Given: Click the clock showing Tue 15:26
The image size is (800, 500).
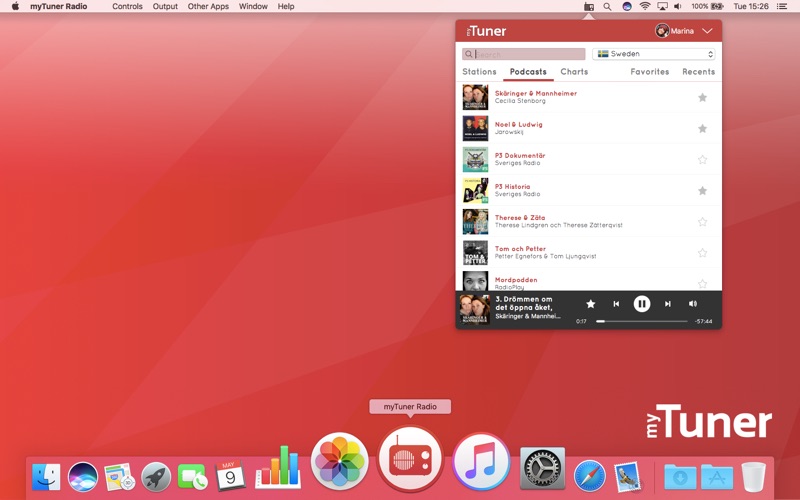Looking at the screenshot, I should pyautogui.click(x=751, y=7).
